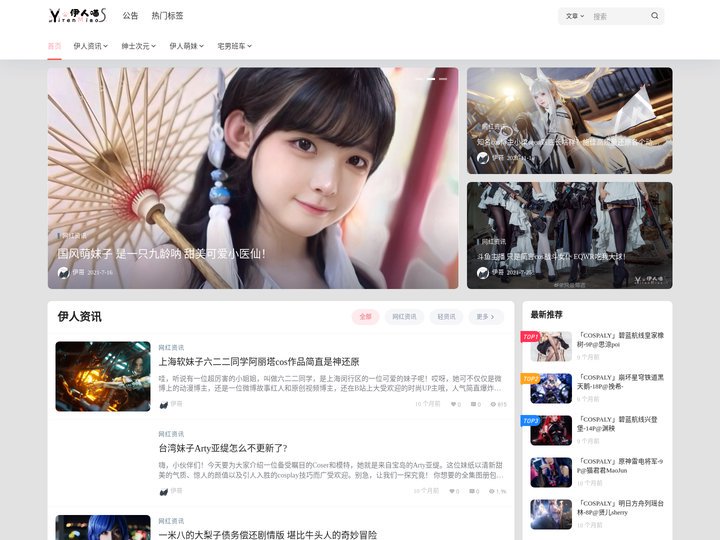
Task: Select the 网红资讯 filter pill
Action: click(404, 316)
